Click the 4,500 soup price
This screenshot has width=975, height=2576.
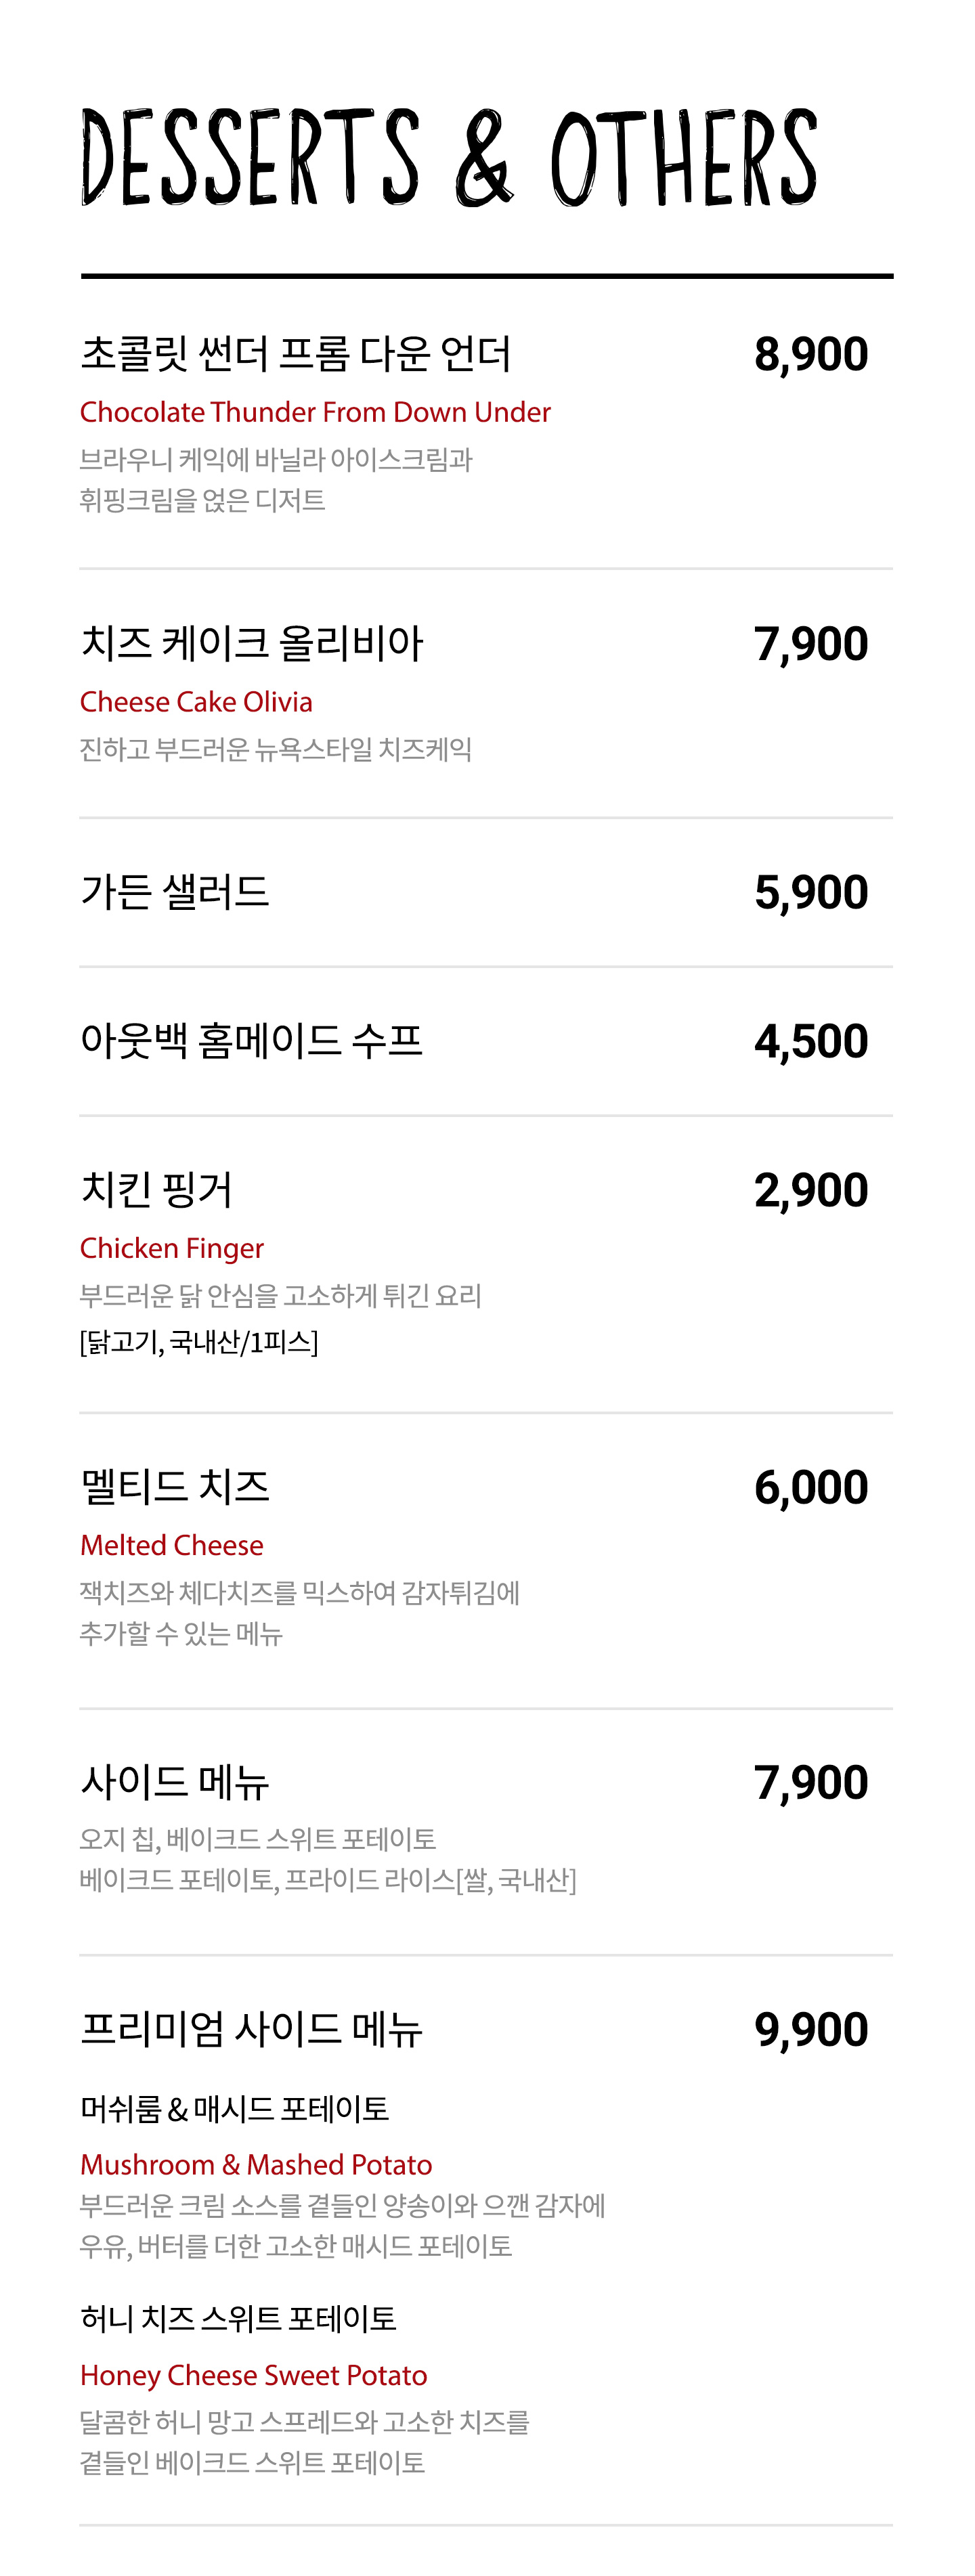[811, 1042]
